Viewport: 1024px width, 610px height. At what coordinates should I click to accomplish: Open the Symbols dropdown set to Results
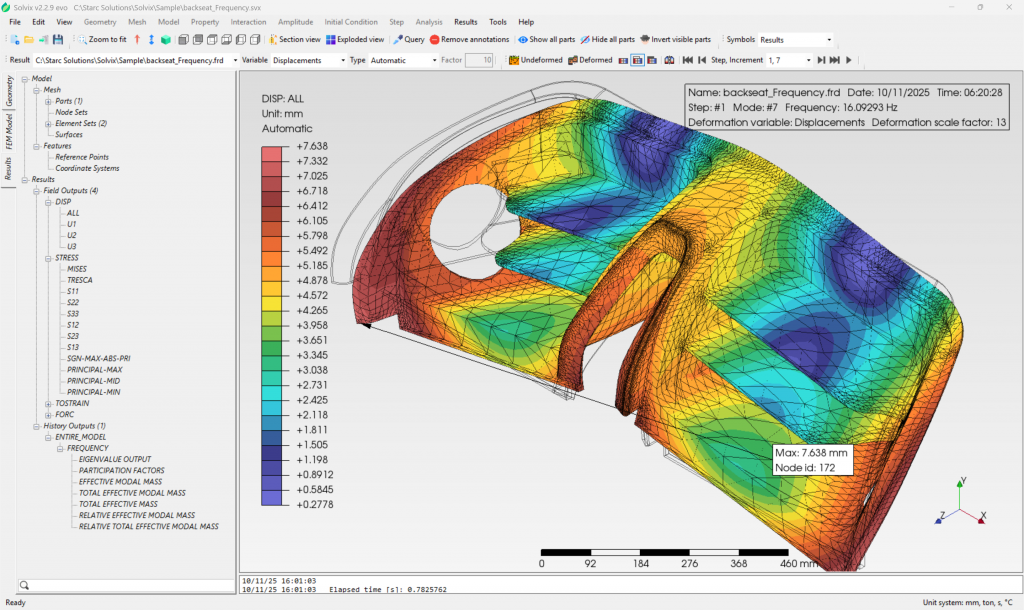coord(795,40)
